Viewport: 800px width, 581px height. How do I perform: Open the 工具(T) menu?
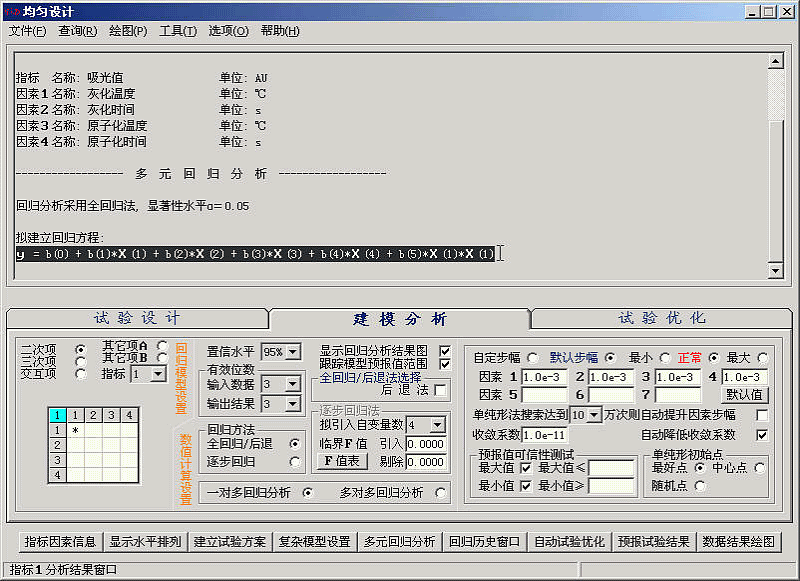(x=178, y=31)
